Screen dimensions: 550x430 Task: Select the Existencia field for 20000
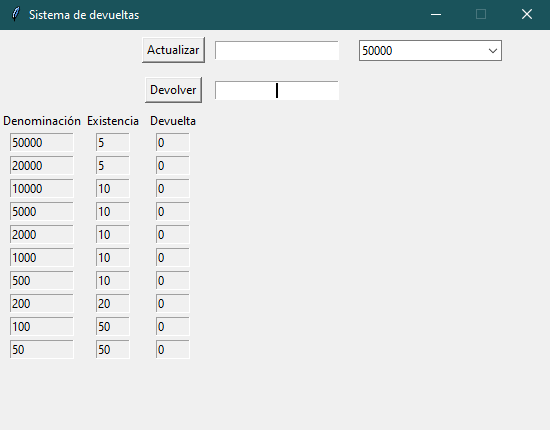click(113, 166)
